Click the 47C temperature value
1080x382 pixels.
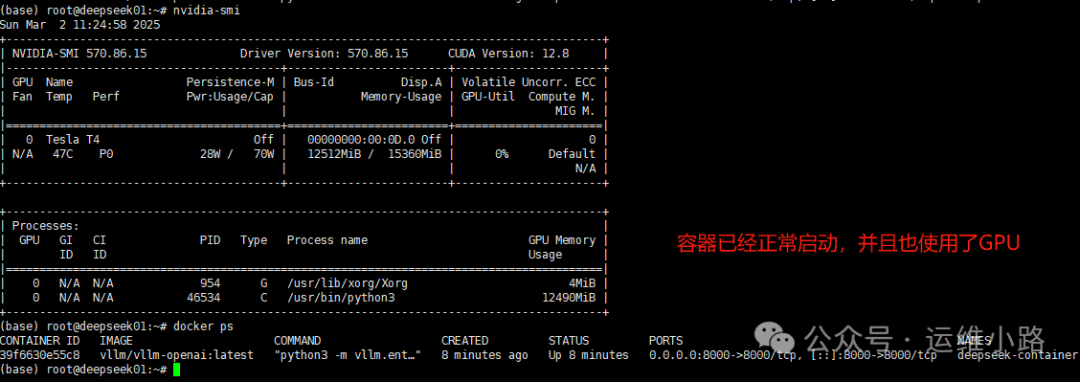[62, 154]
